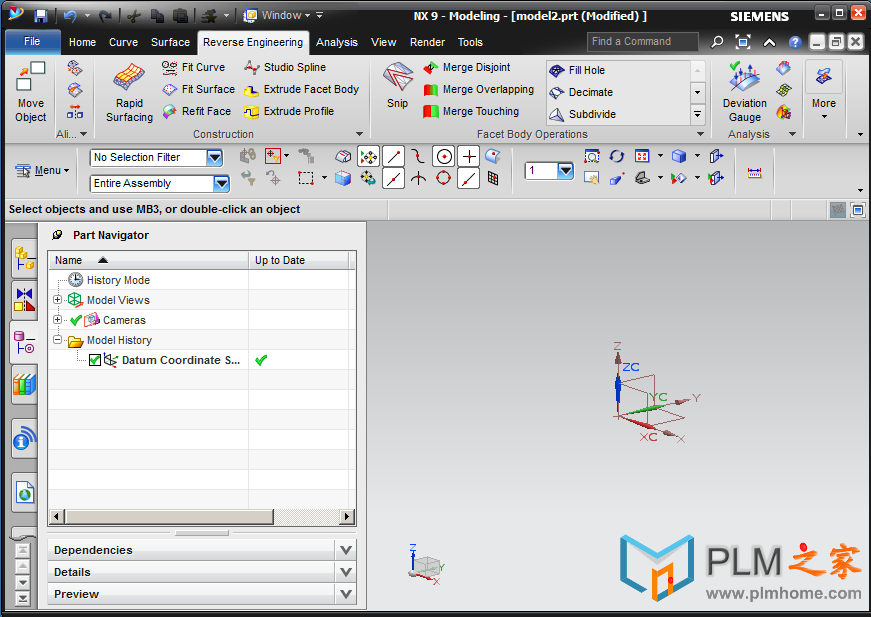Toggle the End Point snap option
Image resolution: width=871 pixels, height=617 pixels.
(x=393, y=157)
